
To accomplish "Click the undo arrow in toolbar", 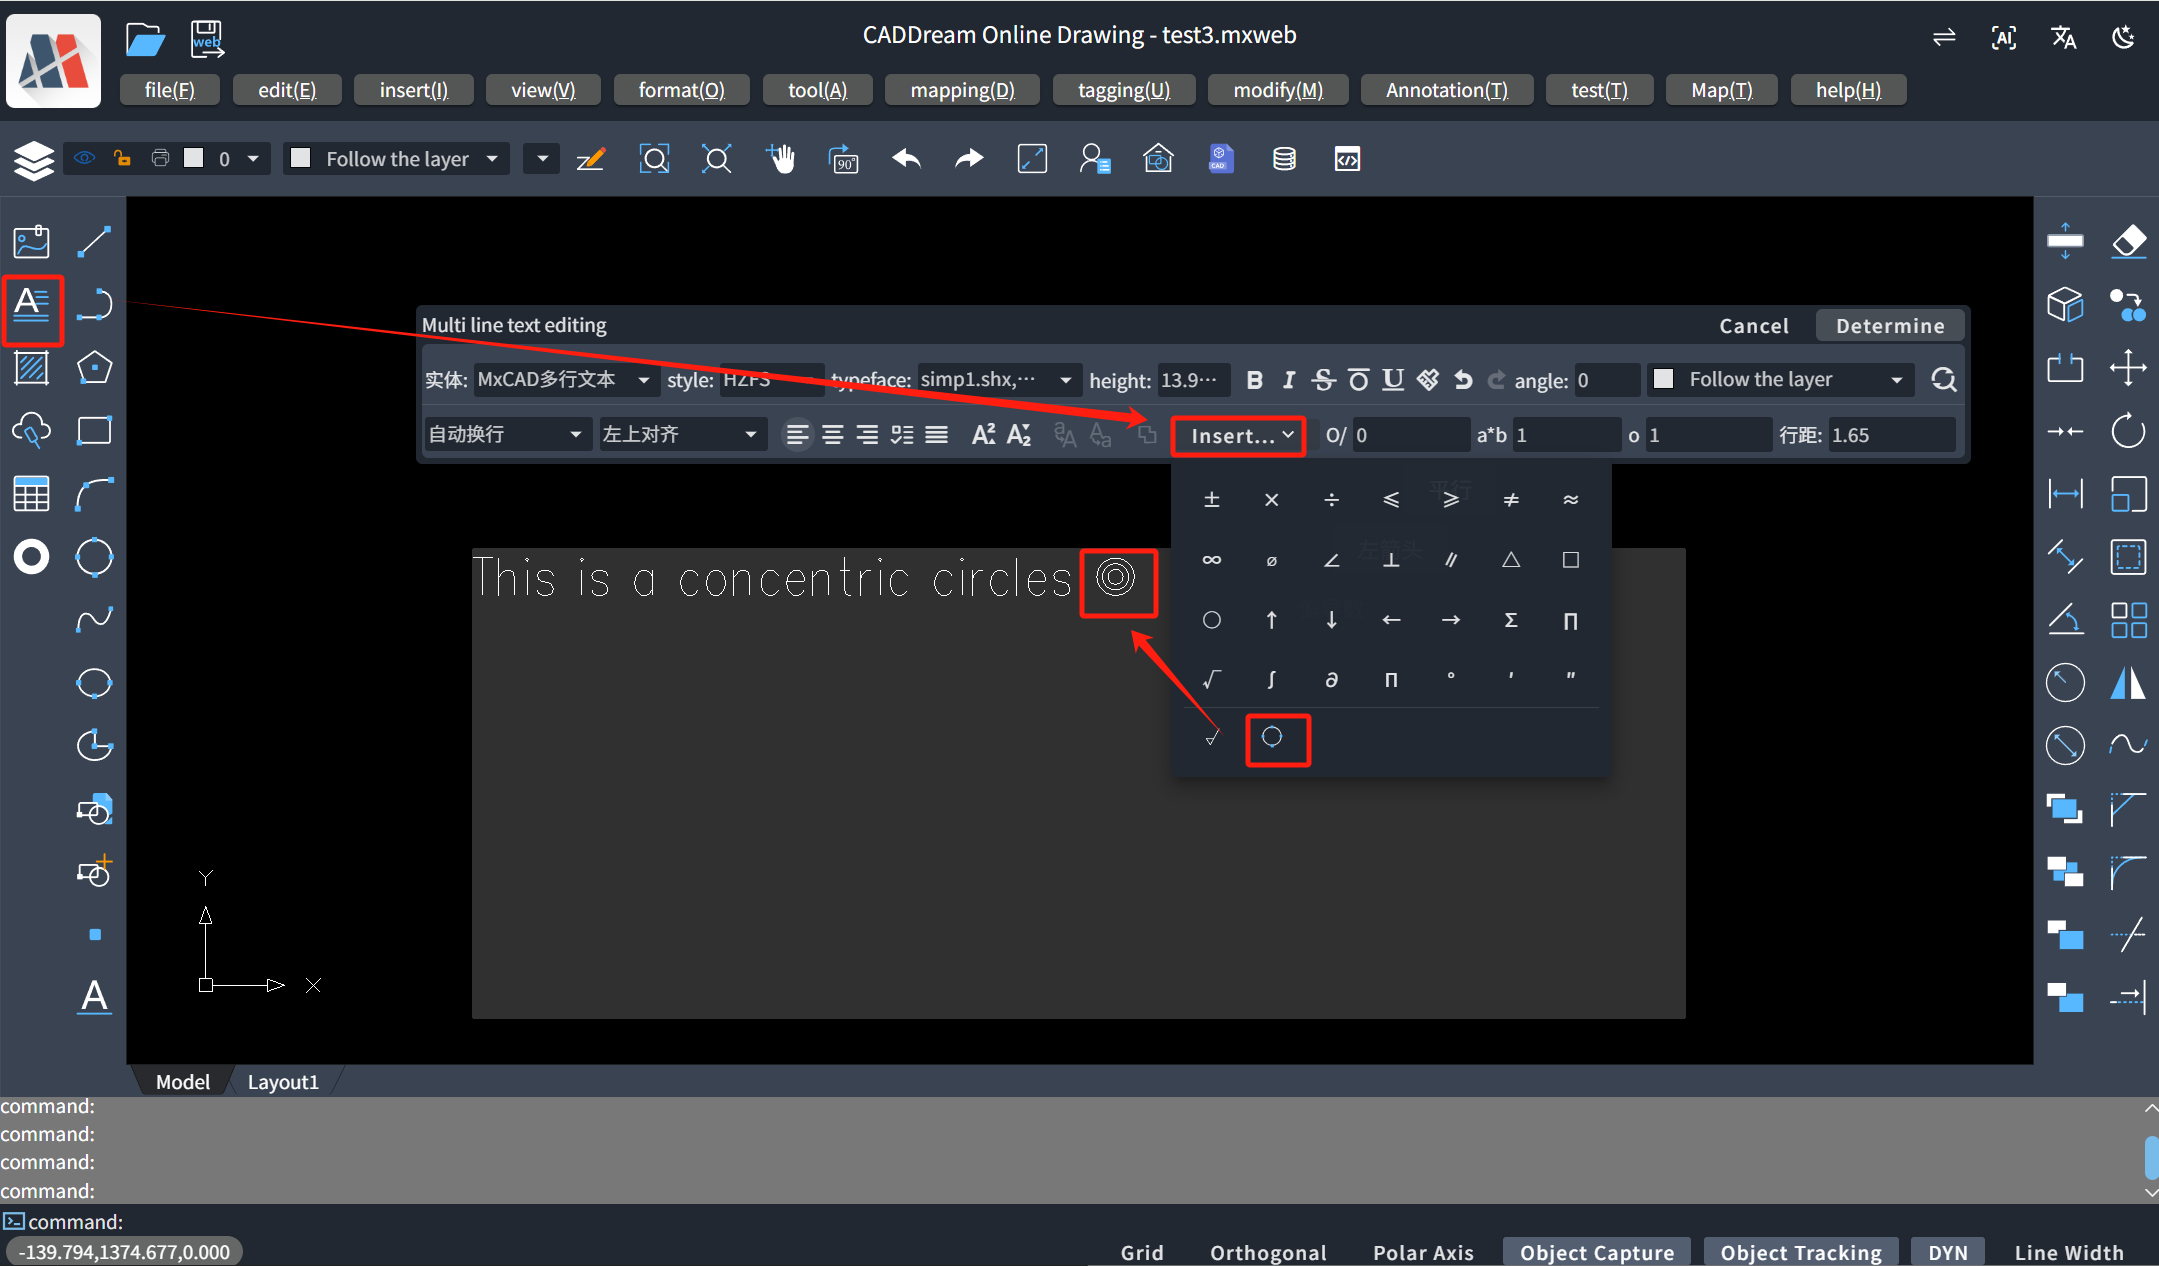I will [906, 159].
